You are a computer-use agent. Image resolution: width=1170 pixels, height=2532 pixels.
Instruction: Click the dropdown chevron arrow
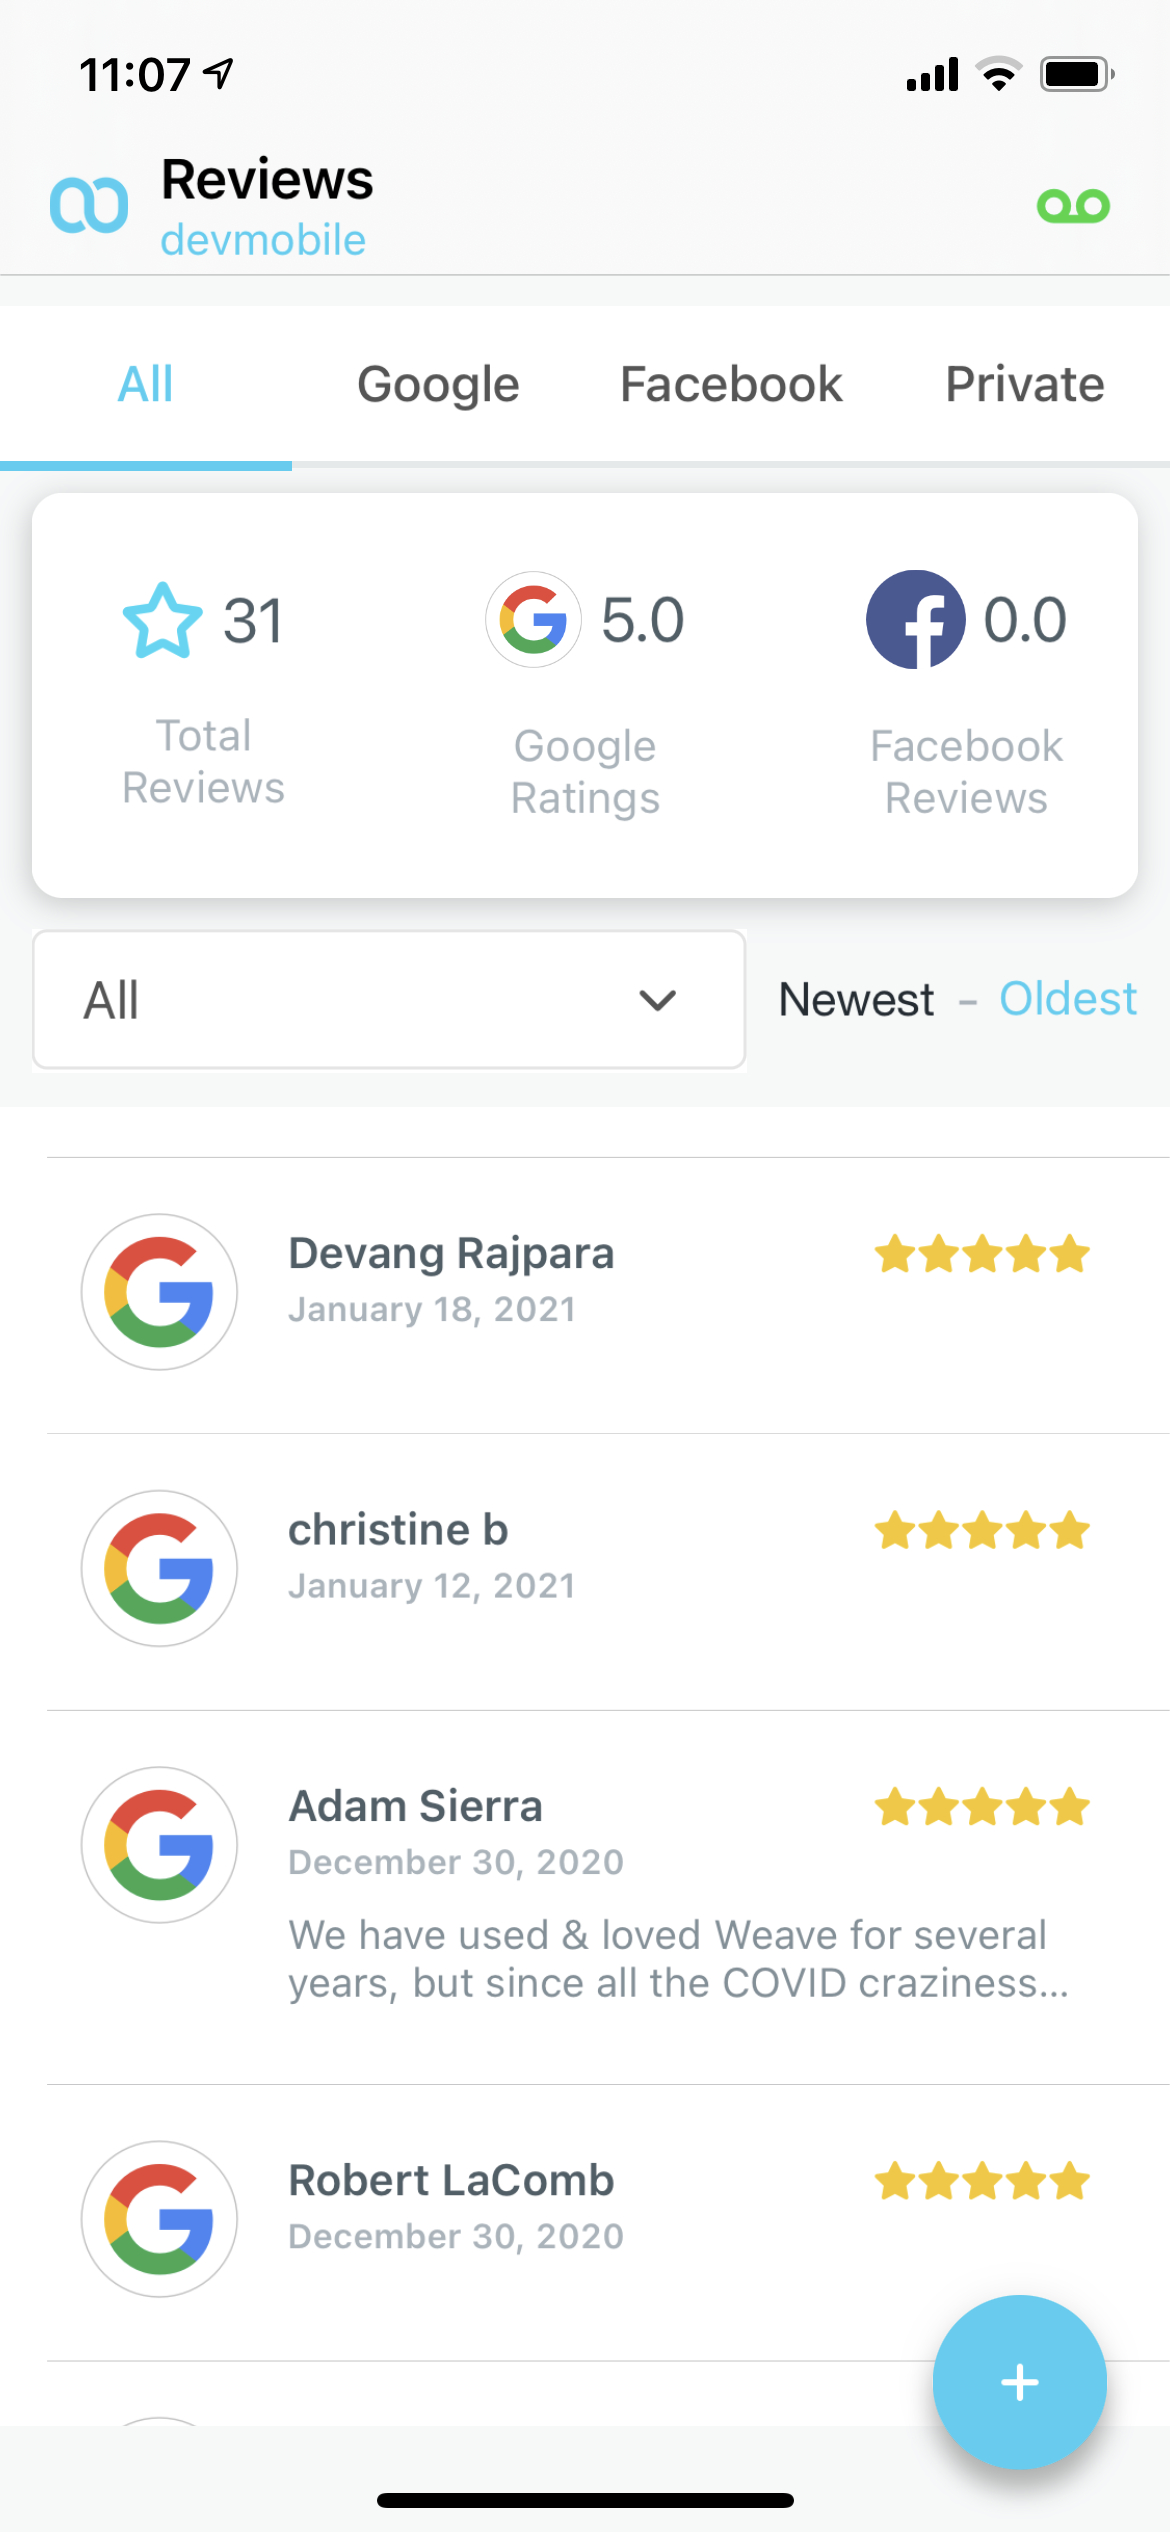(x=657, y=1000)
